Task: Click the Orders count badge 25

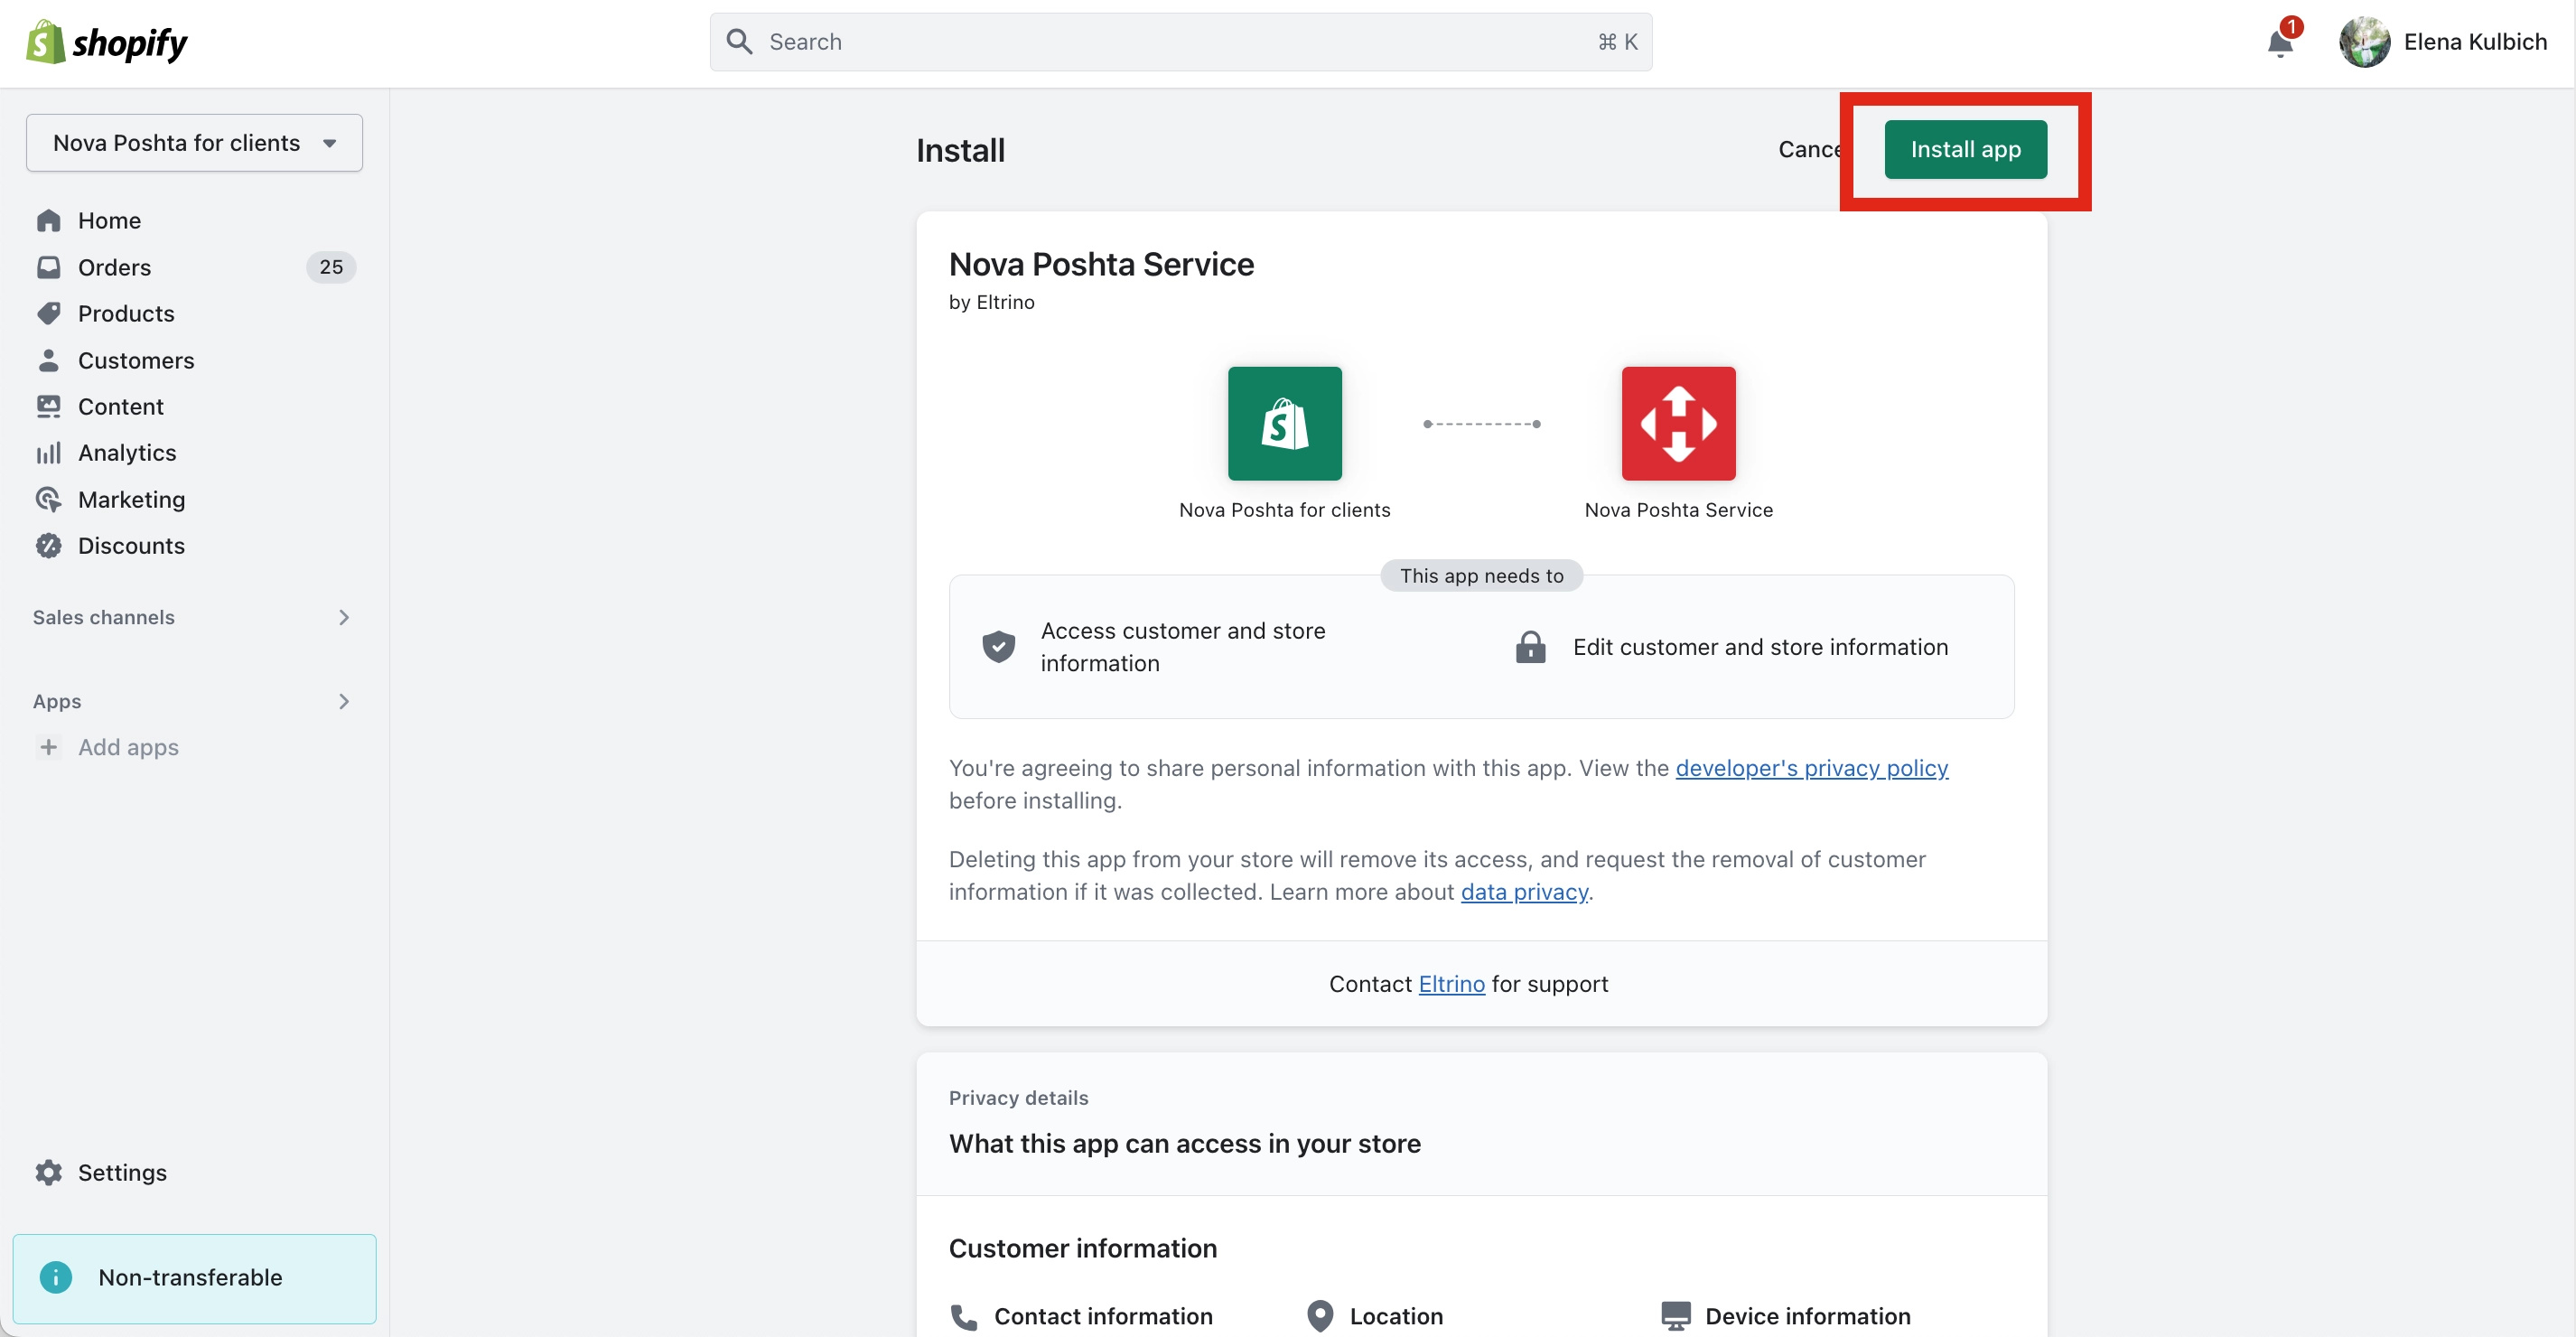Action: [331, 267]
